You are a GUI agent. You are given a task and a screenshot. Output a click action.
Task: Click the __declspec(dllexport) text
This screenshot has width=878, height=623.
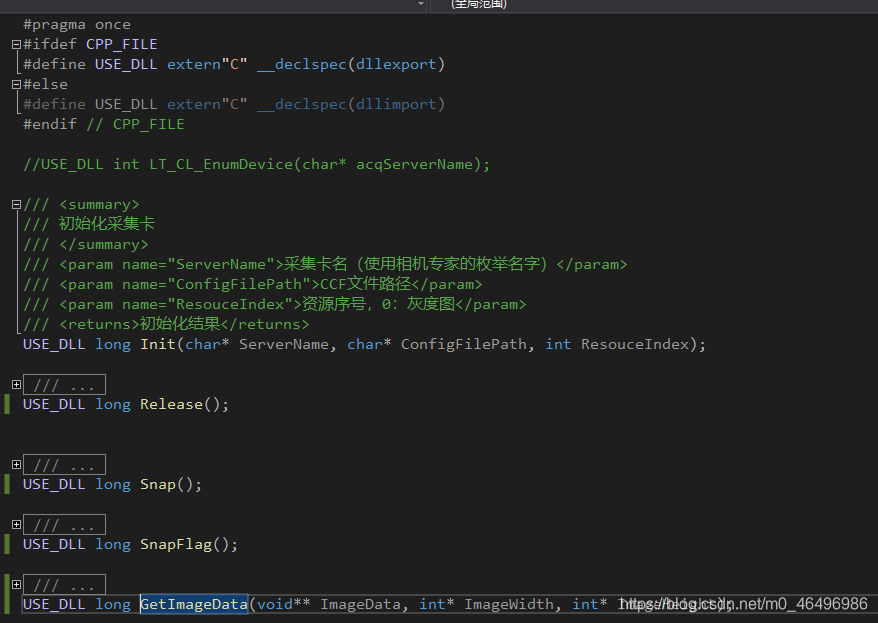pos(351,64)
